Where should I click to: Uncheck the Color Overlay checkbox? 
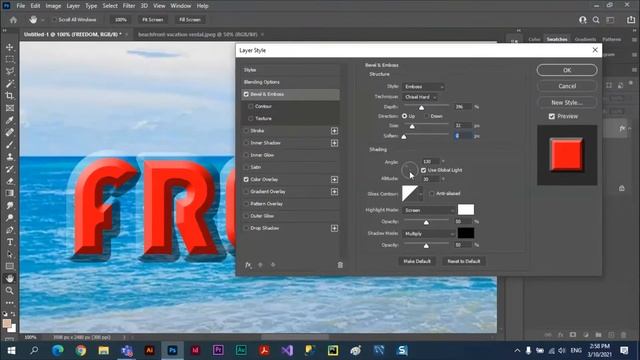tap(246, 180)
